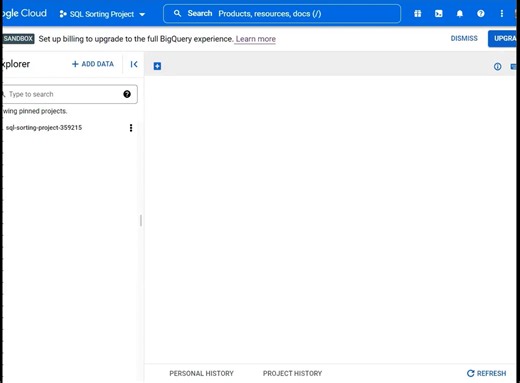Image resolution: width=520 pixels, height=383 pixels.
Task: Select sql-sorting-project-359215 project
Action: [x=44, y=128]
